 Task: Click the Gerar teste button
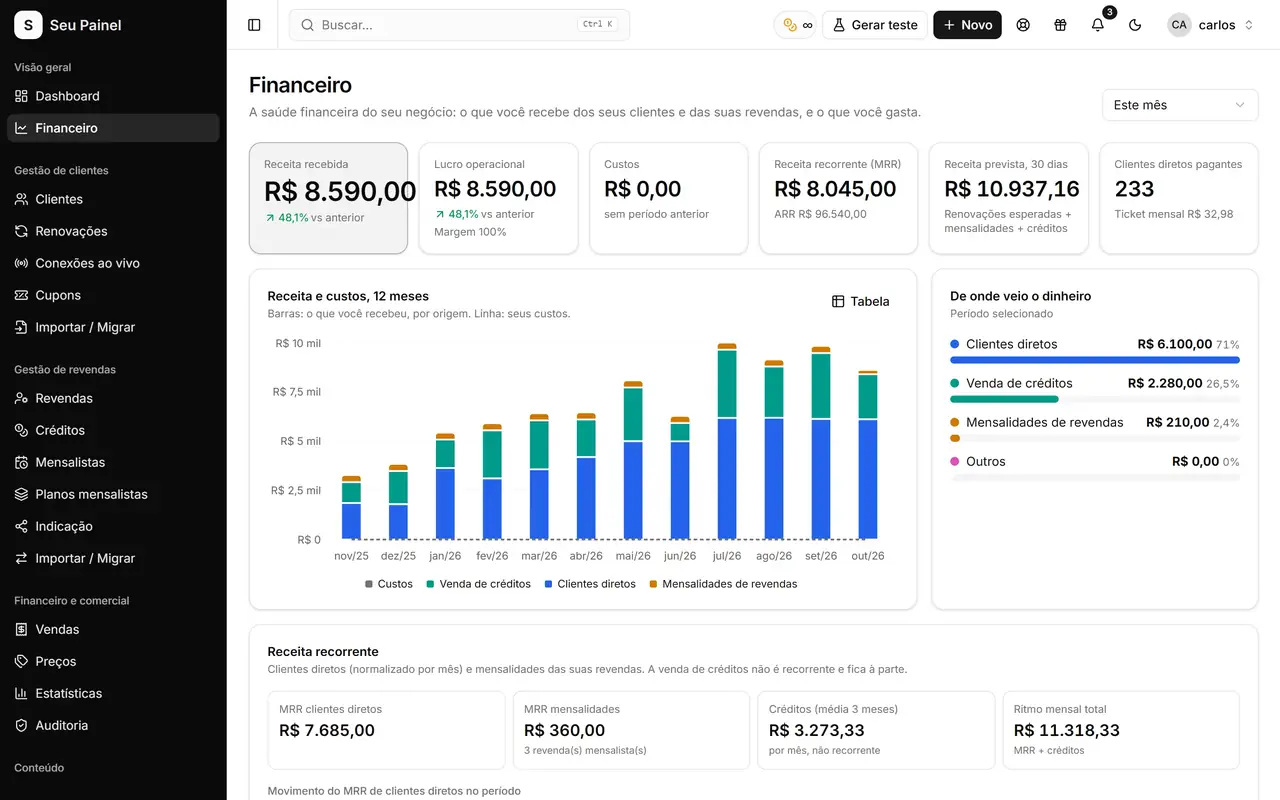874,25
